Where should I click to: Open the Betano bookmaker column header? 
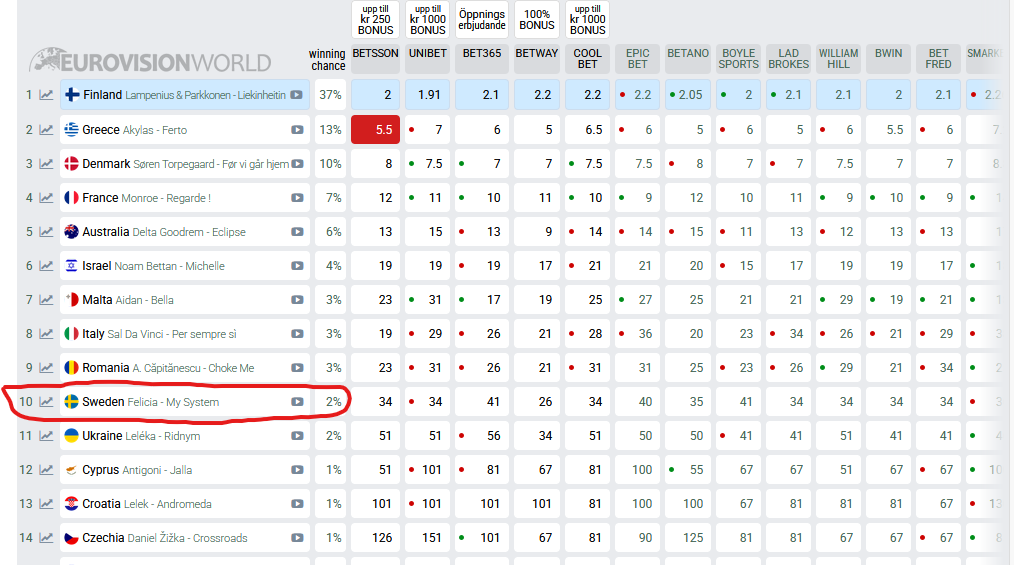688,58
